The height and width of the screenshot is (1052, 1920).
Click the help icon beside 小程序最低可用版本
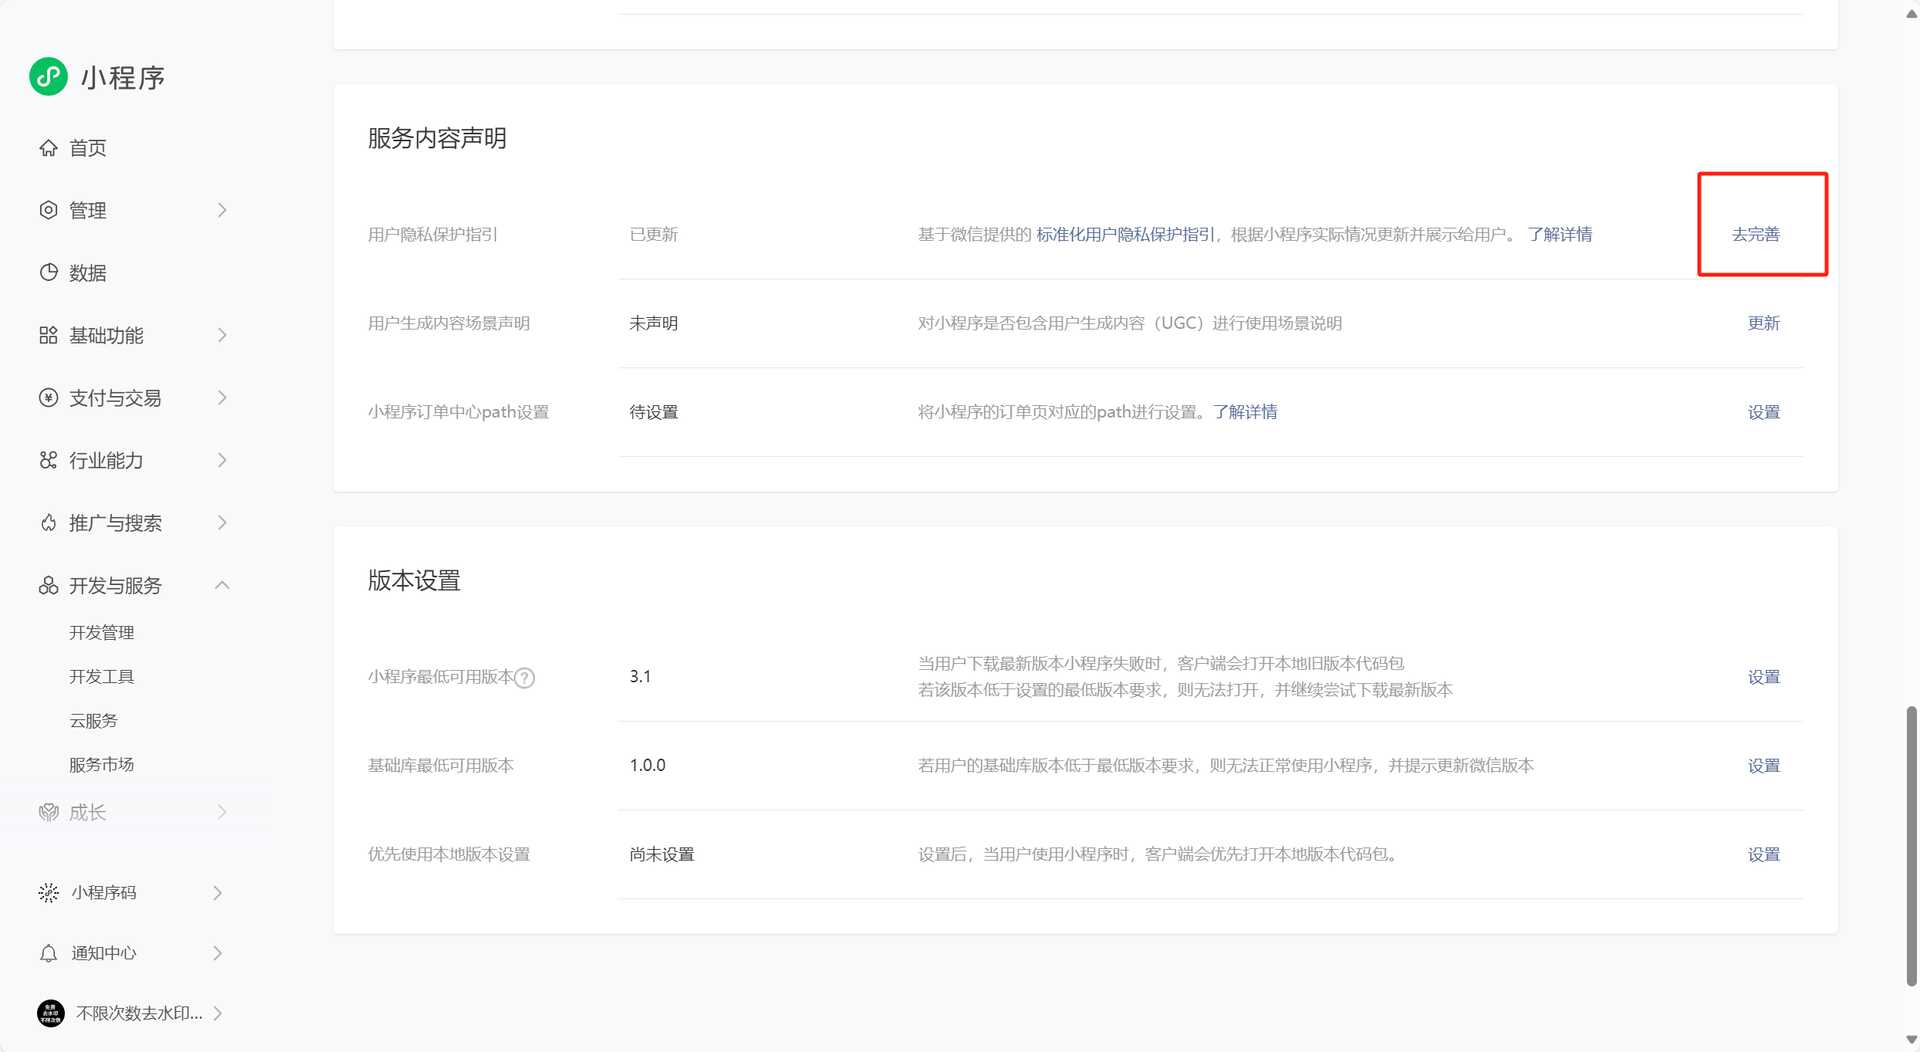525,678
